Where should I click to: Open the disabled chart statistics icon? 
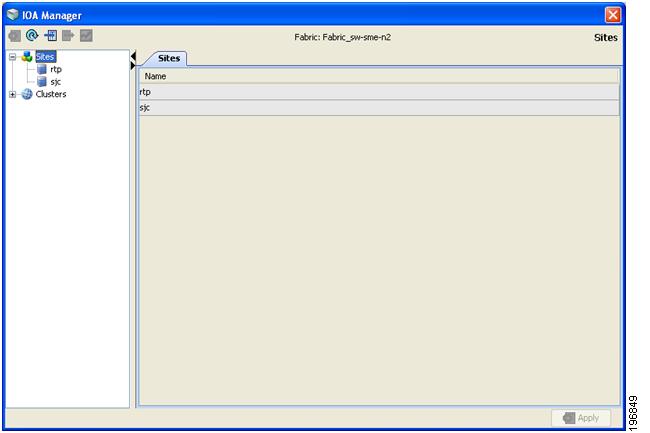(86, 36)
